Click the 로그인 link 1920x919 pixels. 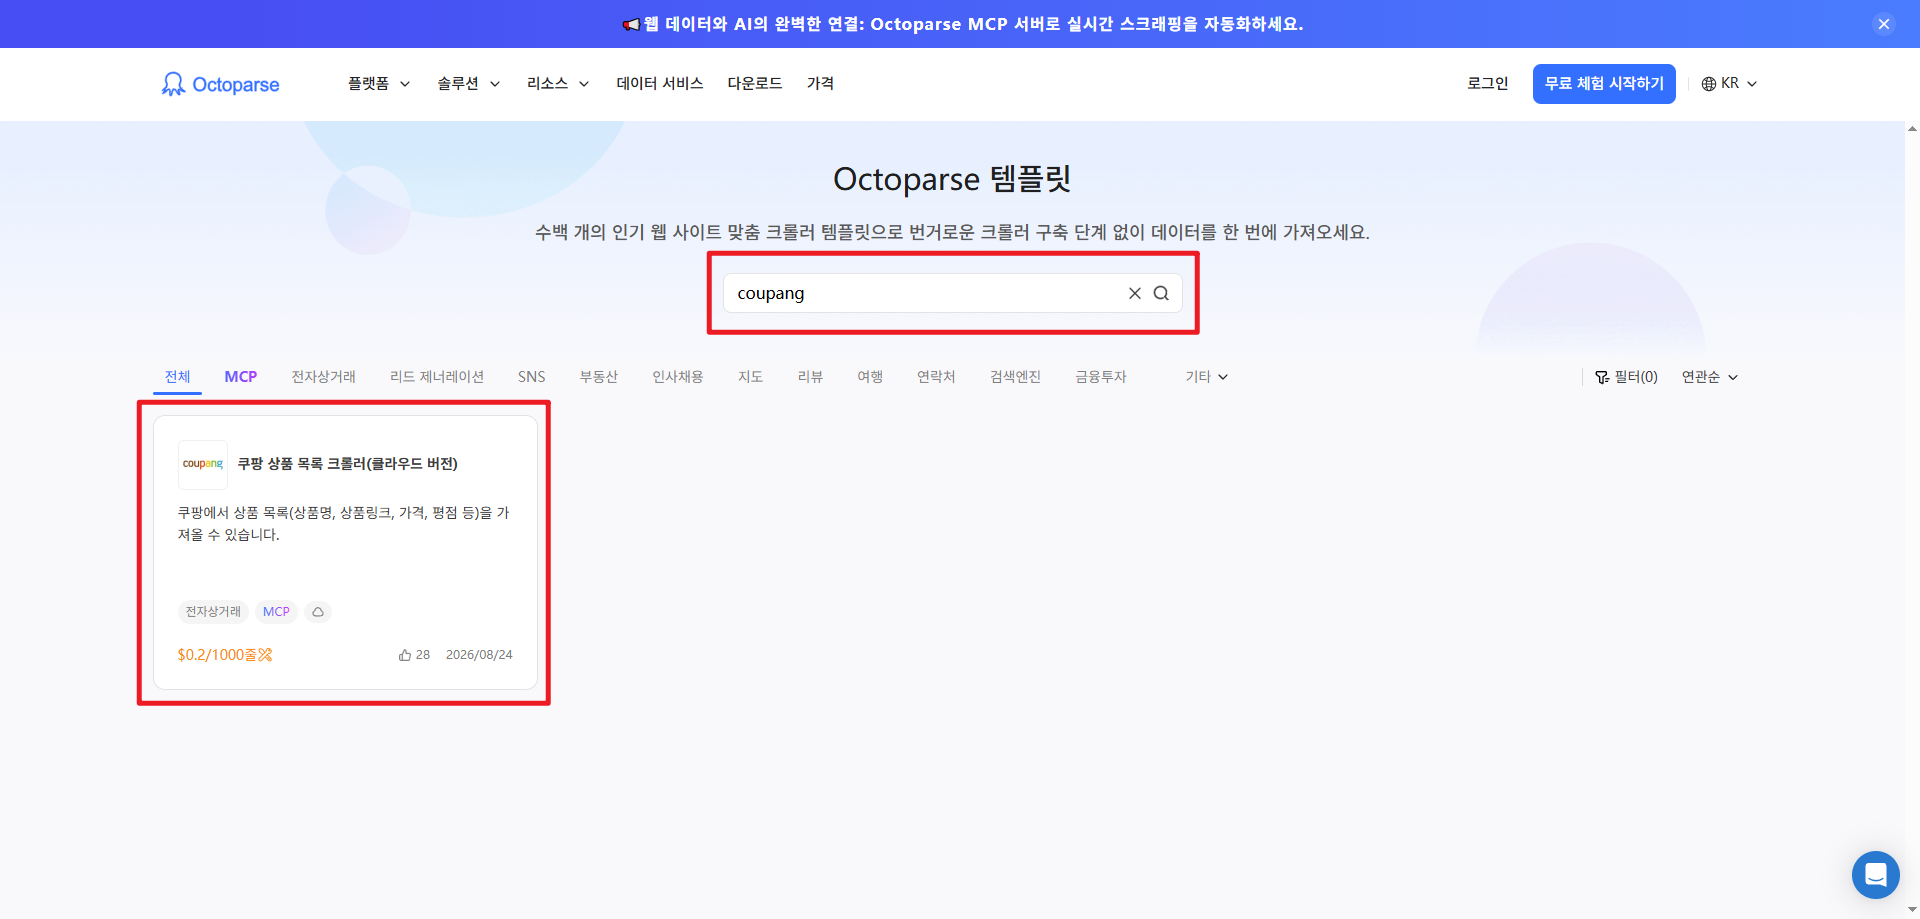(1488, 84)
